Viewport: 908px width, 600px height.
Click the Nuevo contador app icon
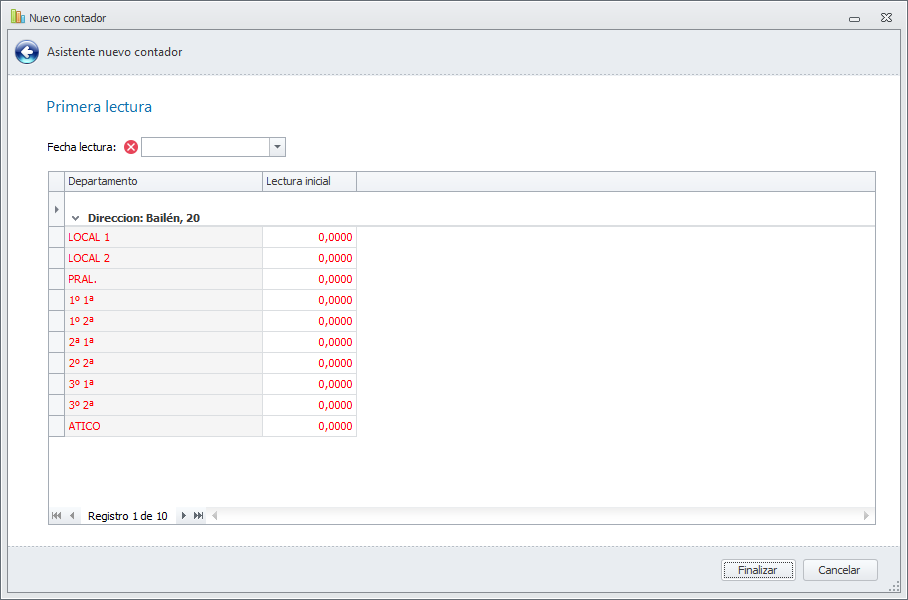click(x=18, y=17)
